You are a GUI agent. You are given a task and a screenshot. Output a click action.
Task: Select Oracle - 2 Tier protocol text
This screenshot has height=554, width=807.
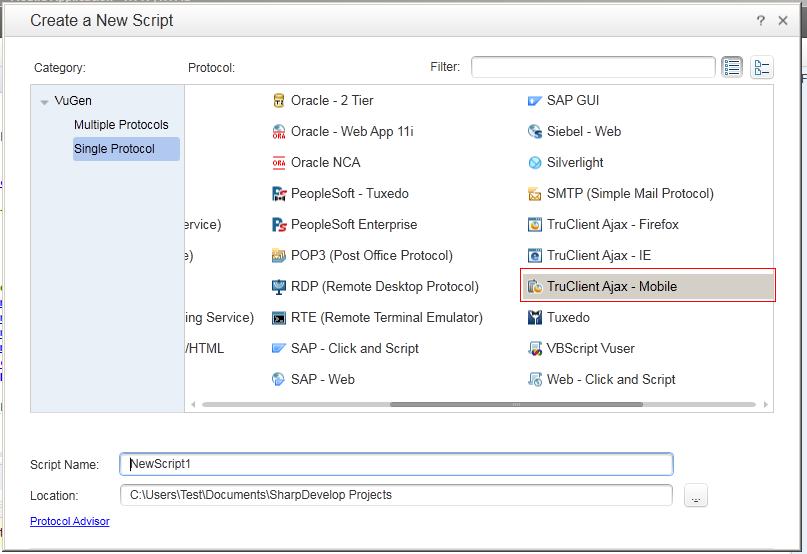[332, 101]
